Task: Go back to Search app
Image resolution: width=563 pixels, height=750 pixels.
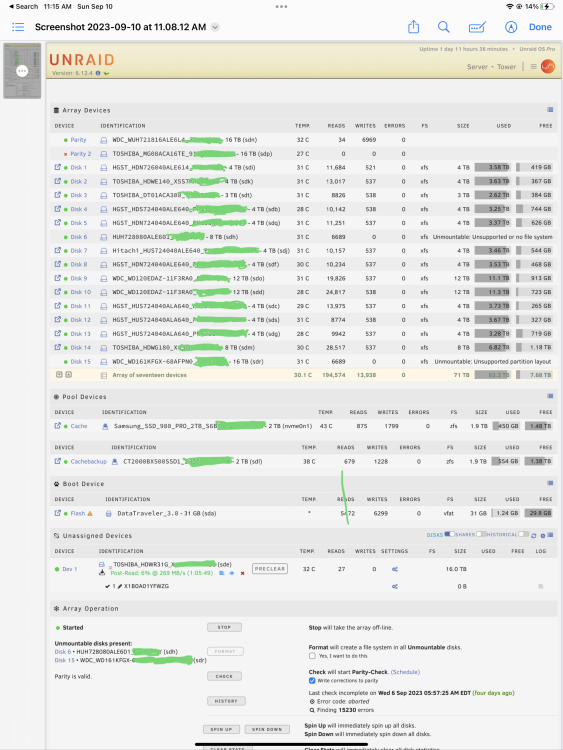Action: click(23, 6)
